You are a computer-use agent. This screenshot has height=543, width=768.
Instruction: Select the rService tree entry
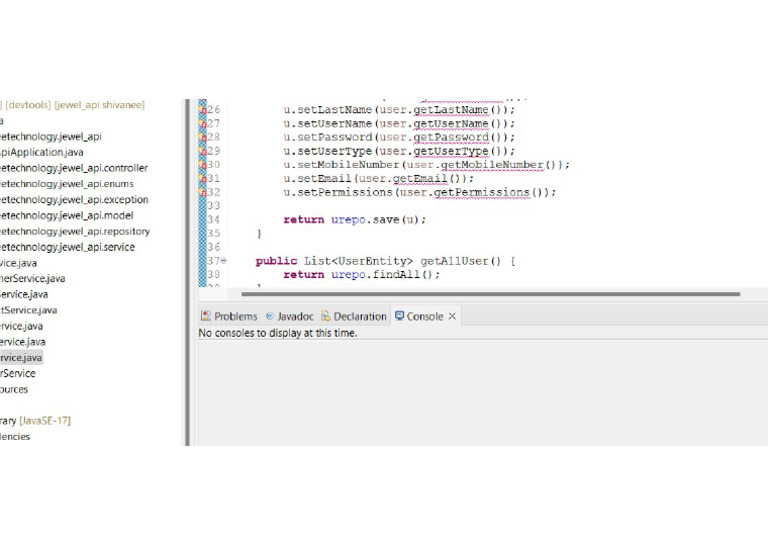pyautogui.click(x=18, y=374)
